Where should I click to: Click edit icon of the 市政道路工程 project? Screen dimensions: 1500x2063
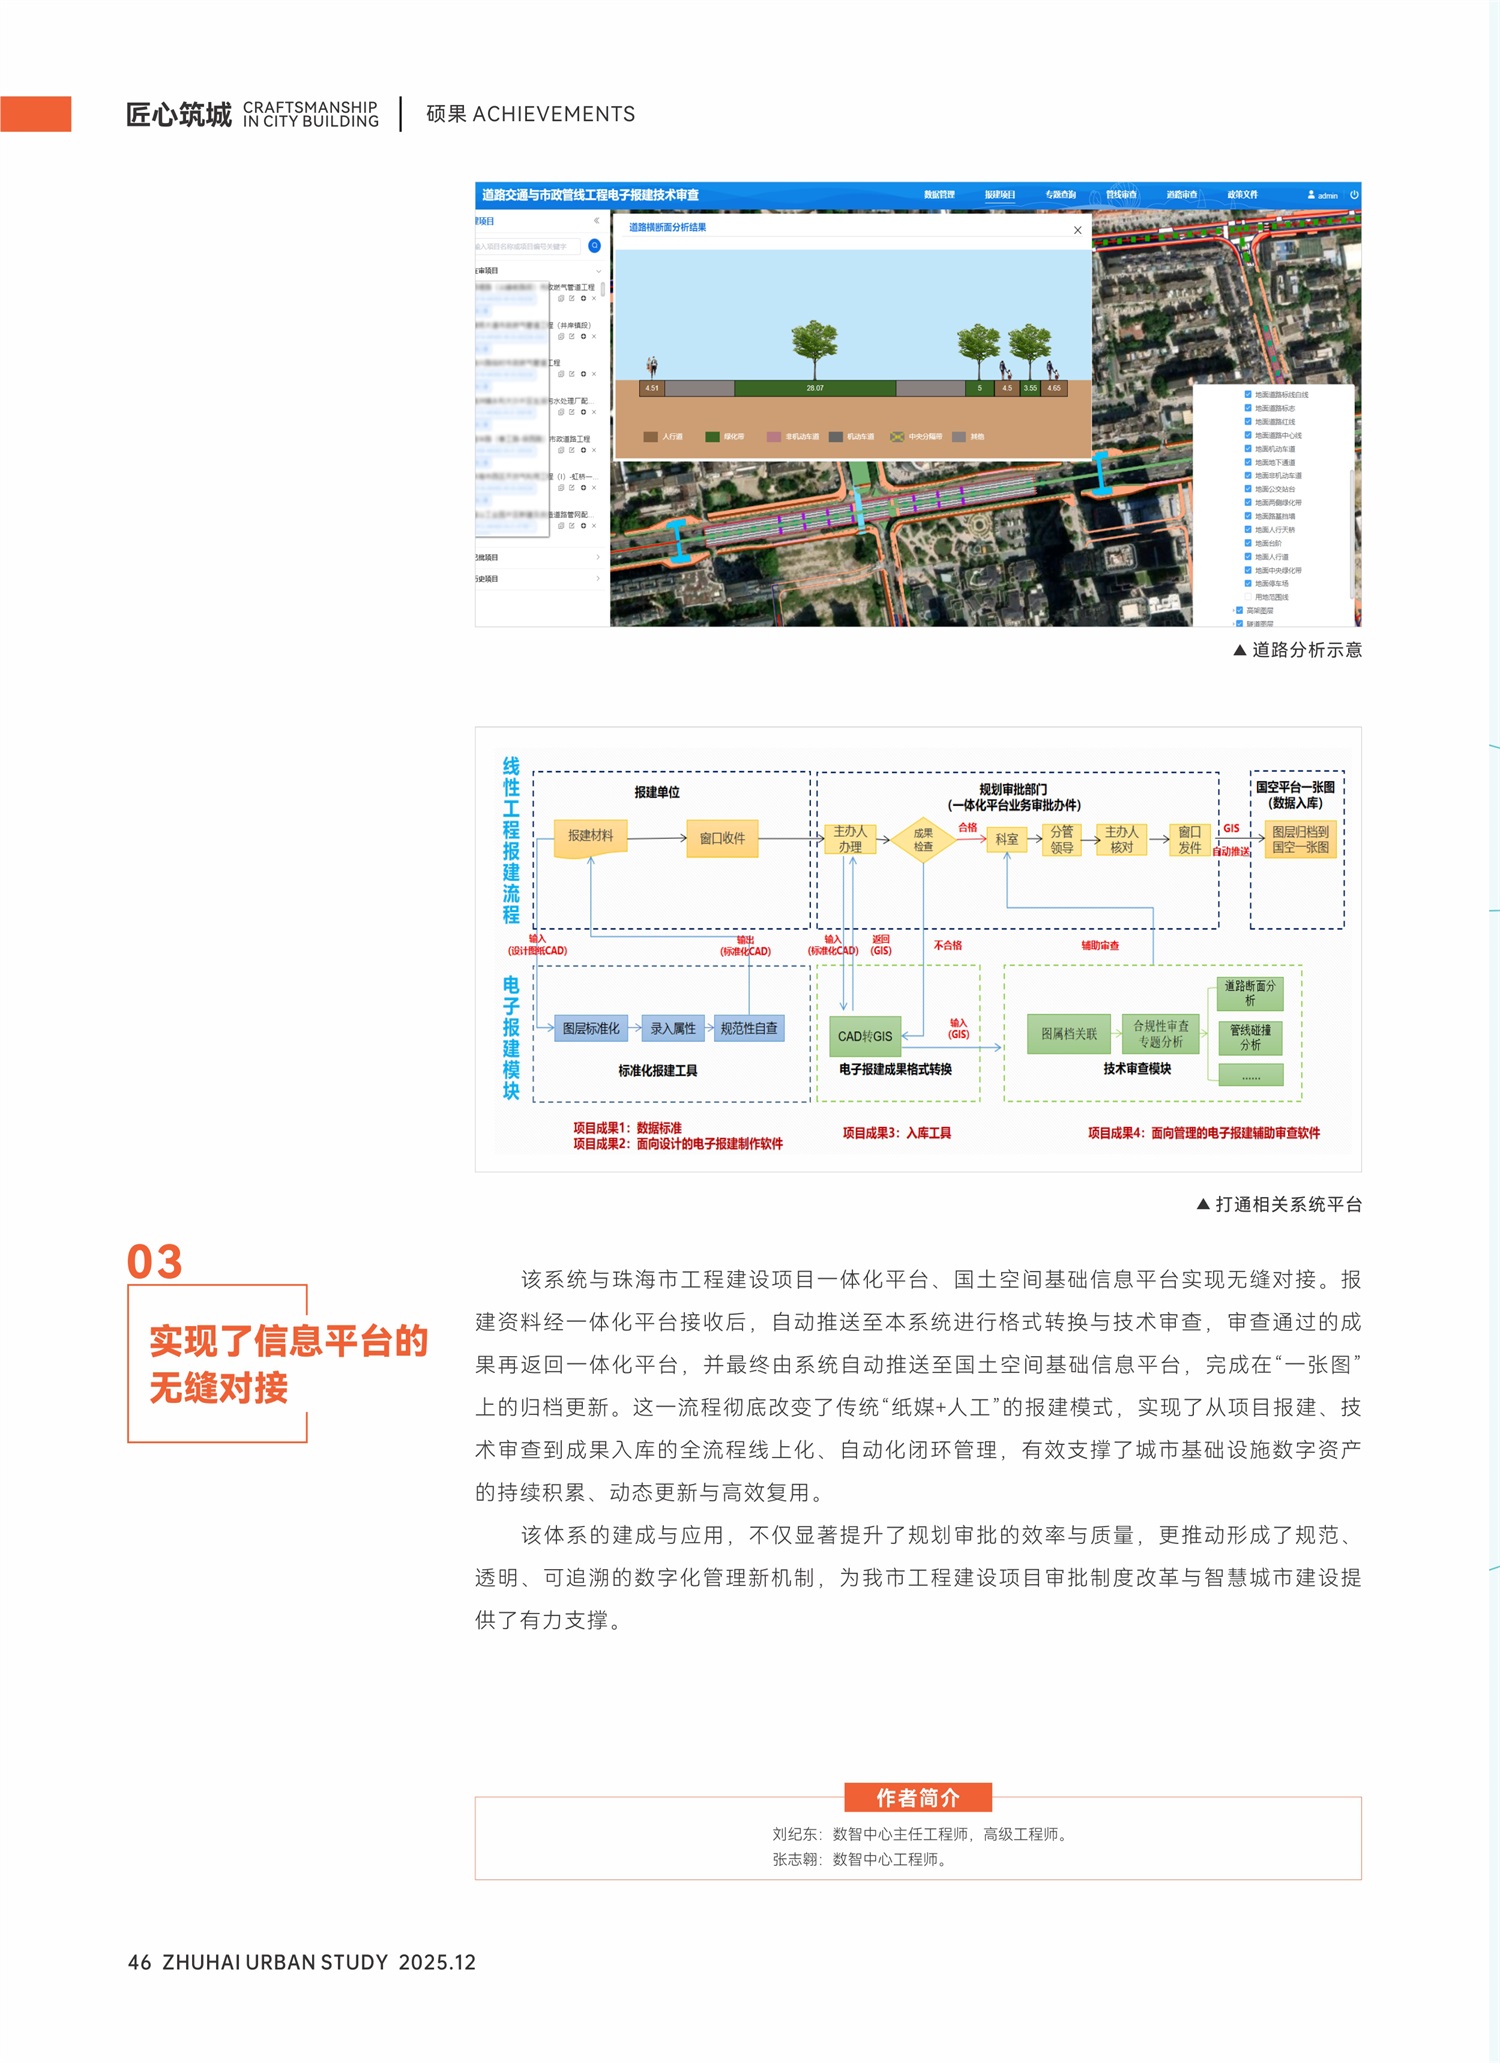572,450
